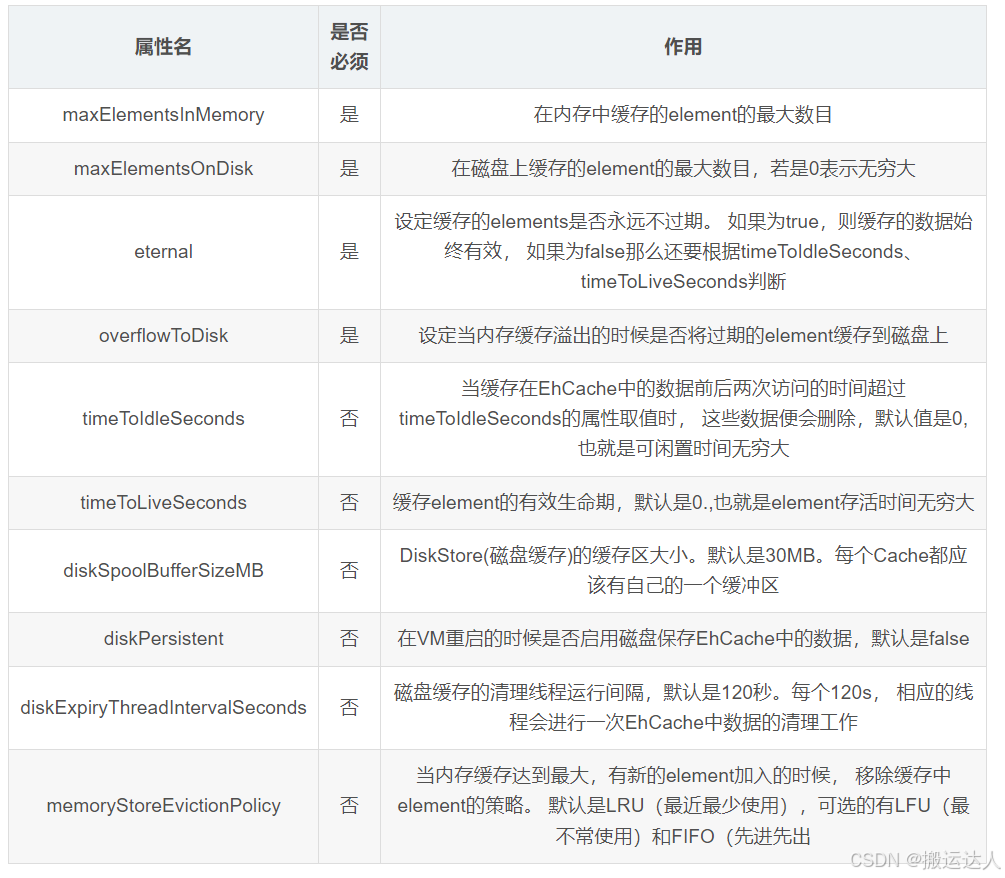Click description about 磁盘缓存的清理线程运行间隔
Image resolution: width=1005 pixels, height=878 pixels.
tap(683, 708)
